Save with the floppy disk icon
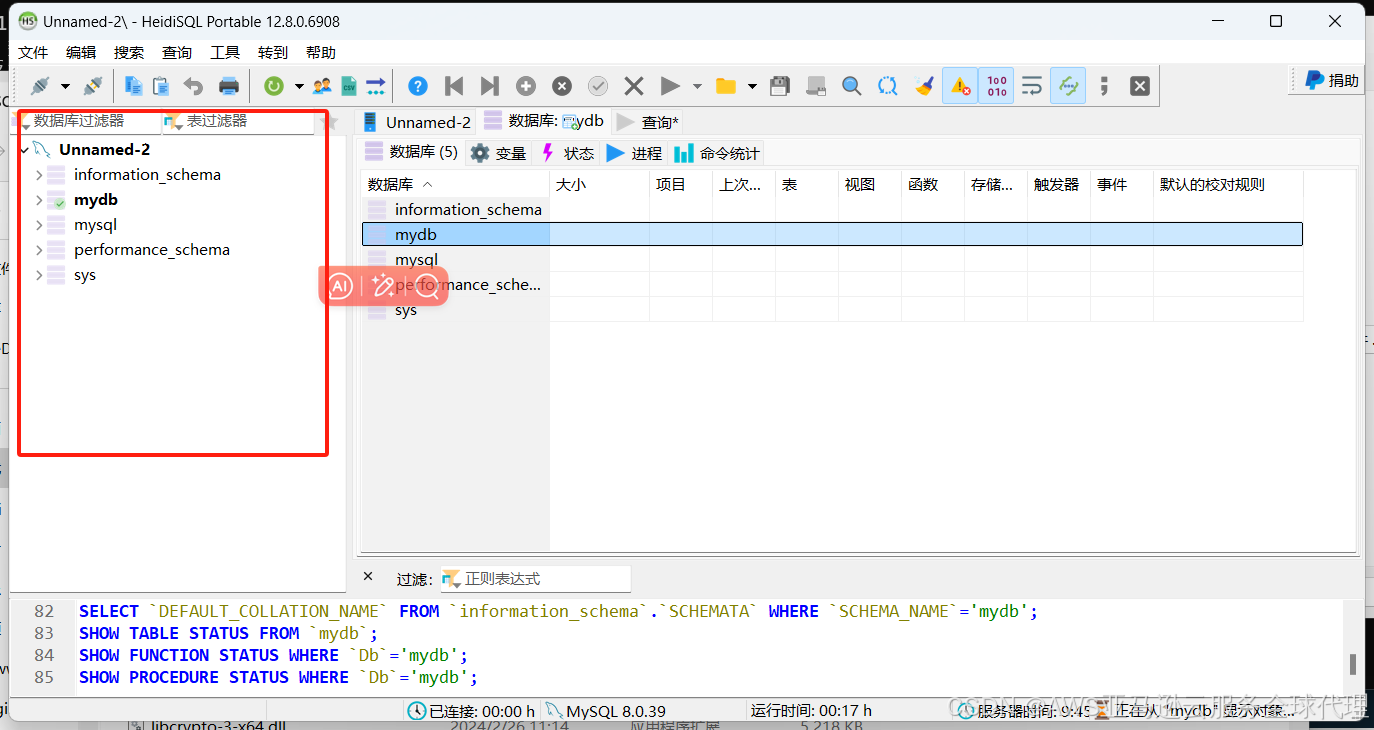Image resolution: width=1374 pixels, height=730 pixels. [780, 86]
